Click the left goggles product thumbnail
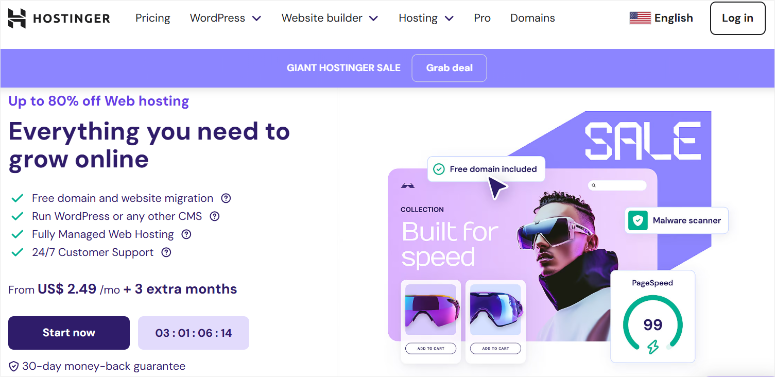Screen dimensions: 775x377 [x=431, y=310]
